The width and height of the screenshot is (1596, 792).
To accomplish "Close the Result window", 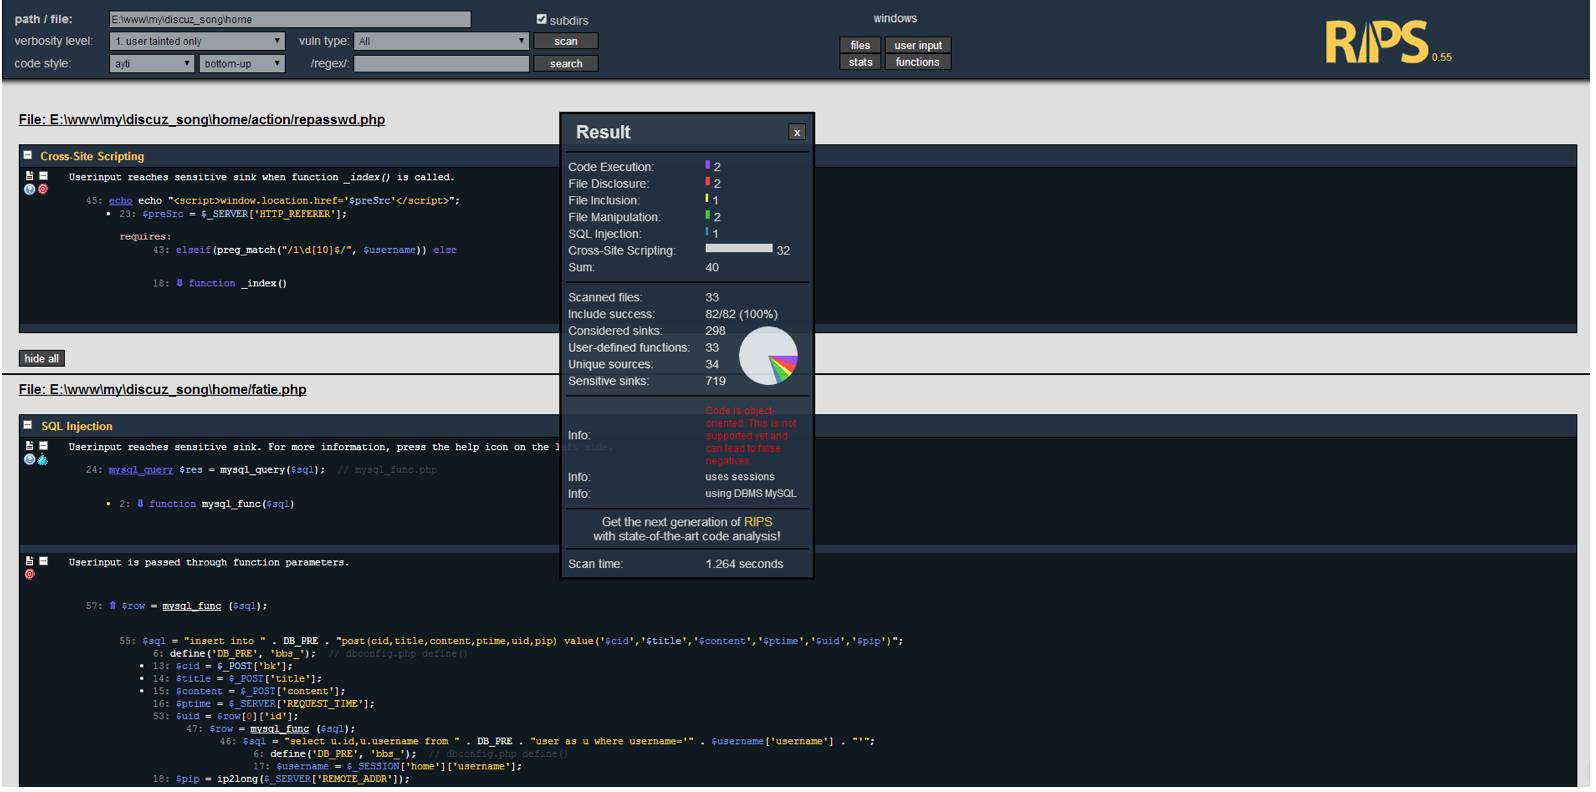I will (797, 132).
